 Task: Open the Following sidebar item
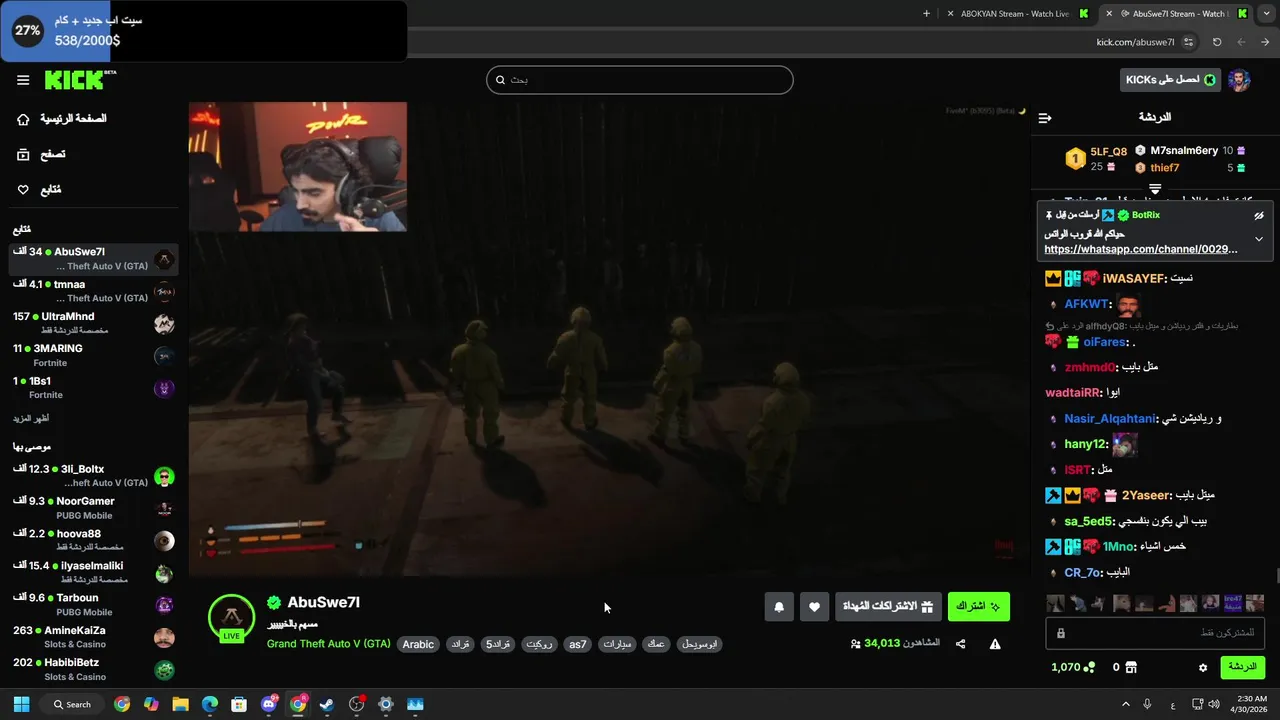coord(39,190)
